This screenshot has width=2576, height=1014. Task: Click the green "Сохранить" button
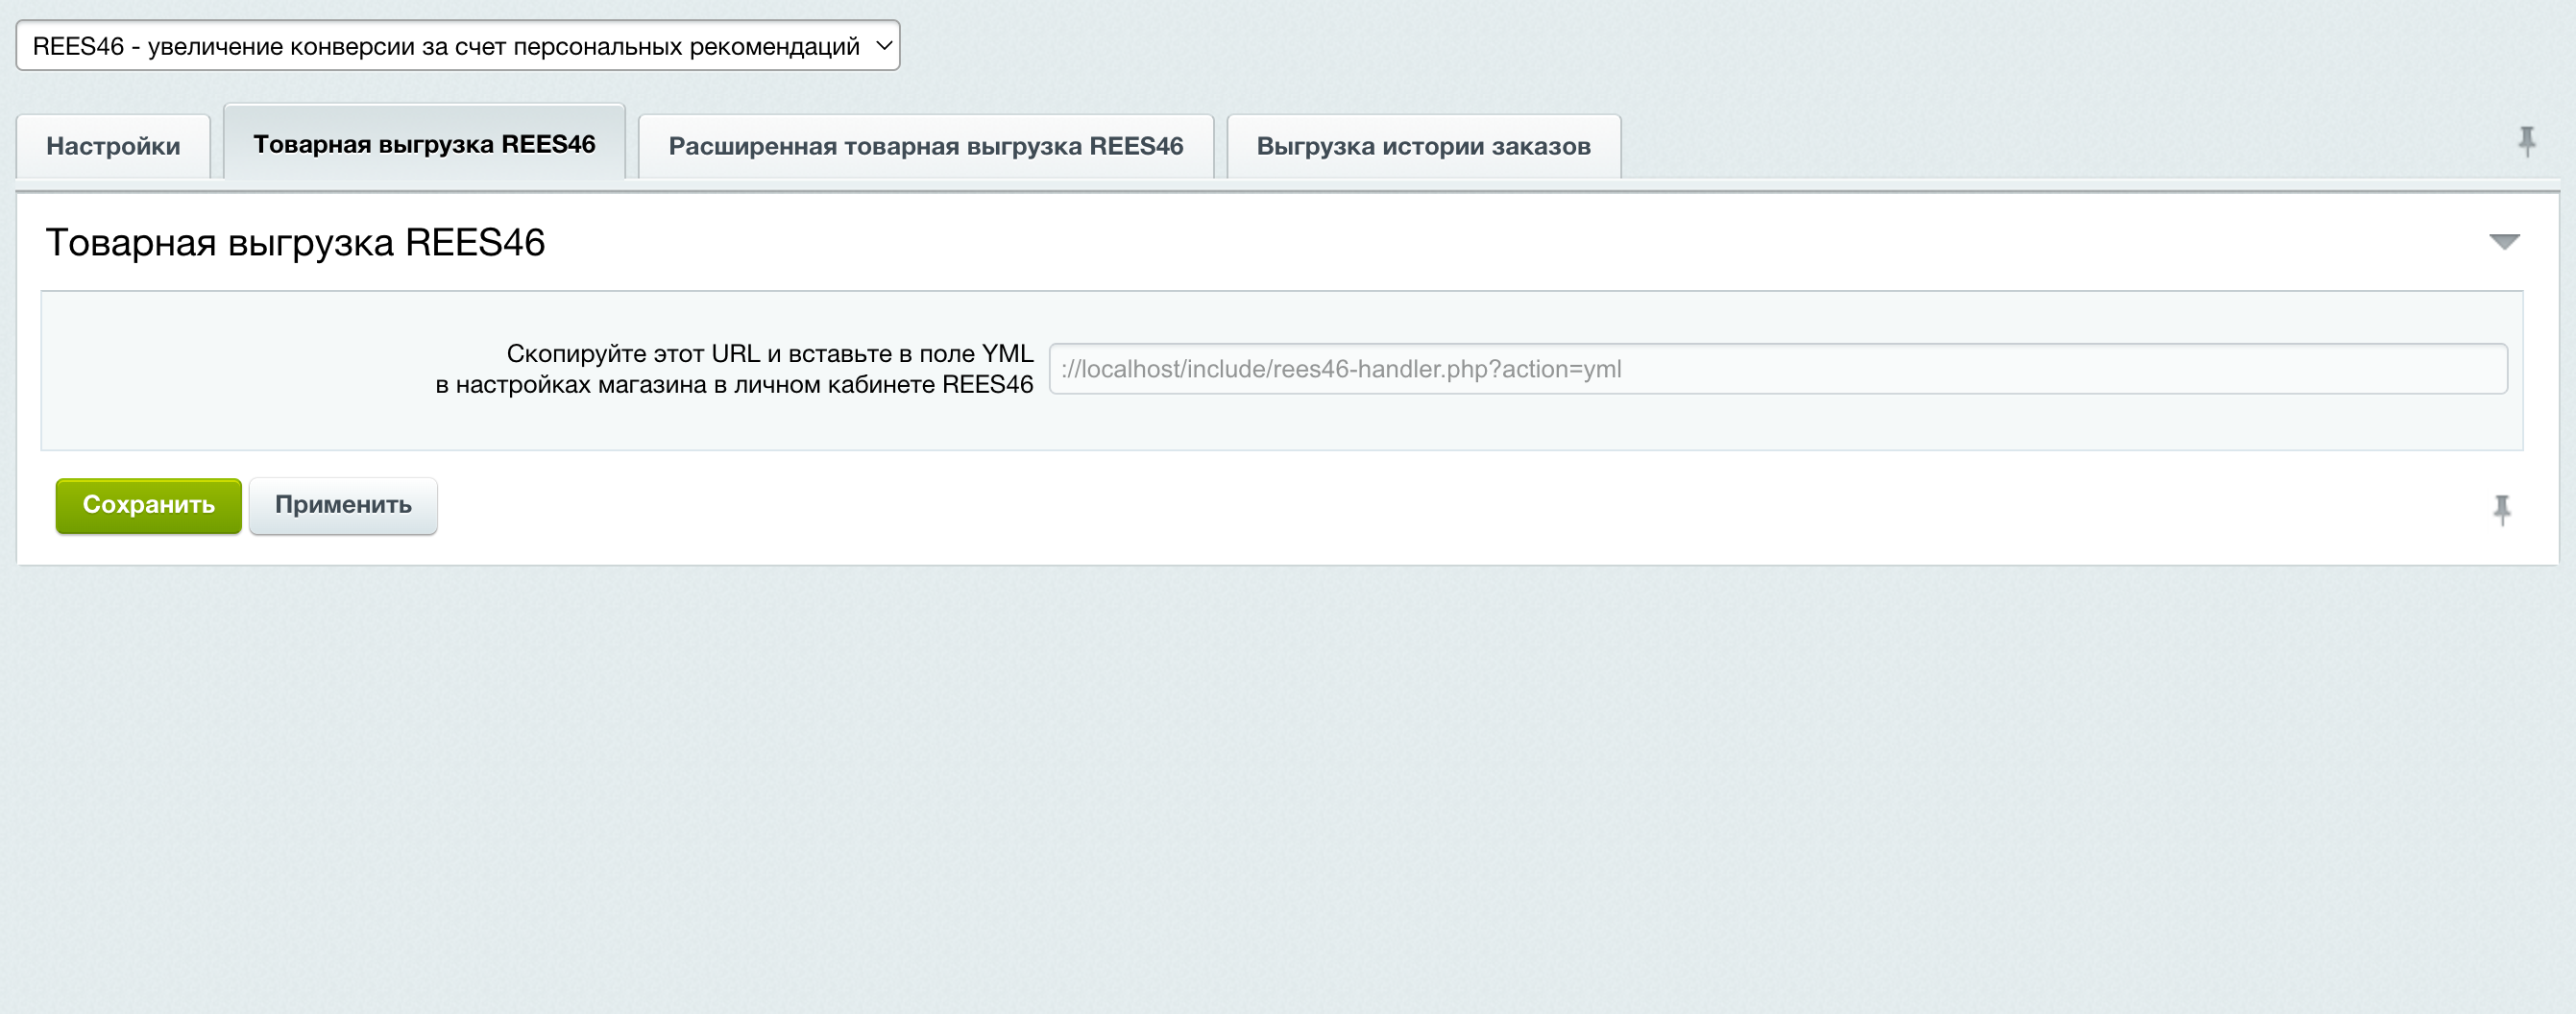click(x=148, y=505)
